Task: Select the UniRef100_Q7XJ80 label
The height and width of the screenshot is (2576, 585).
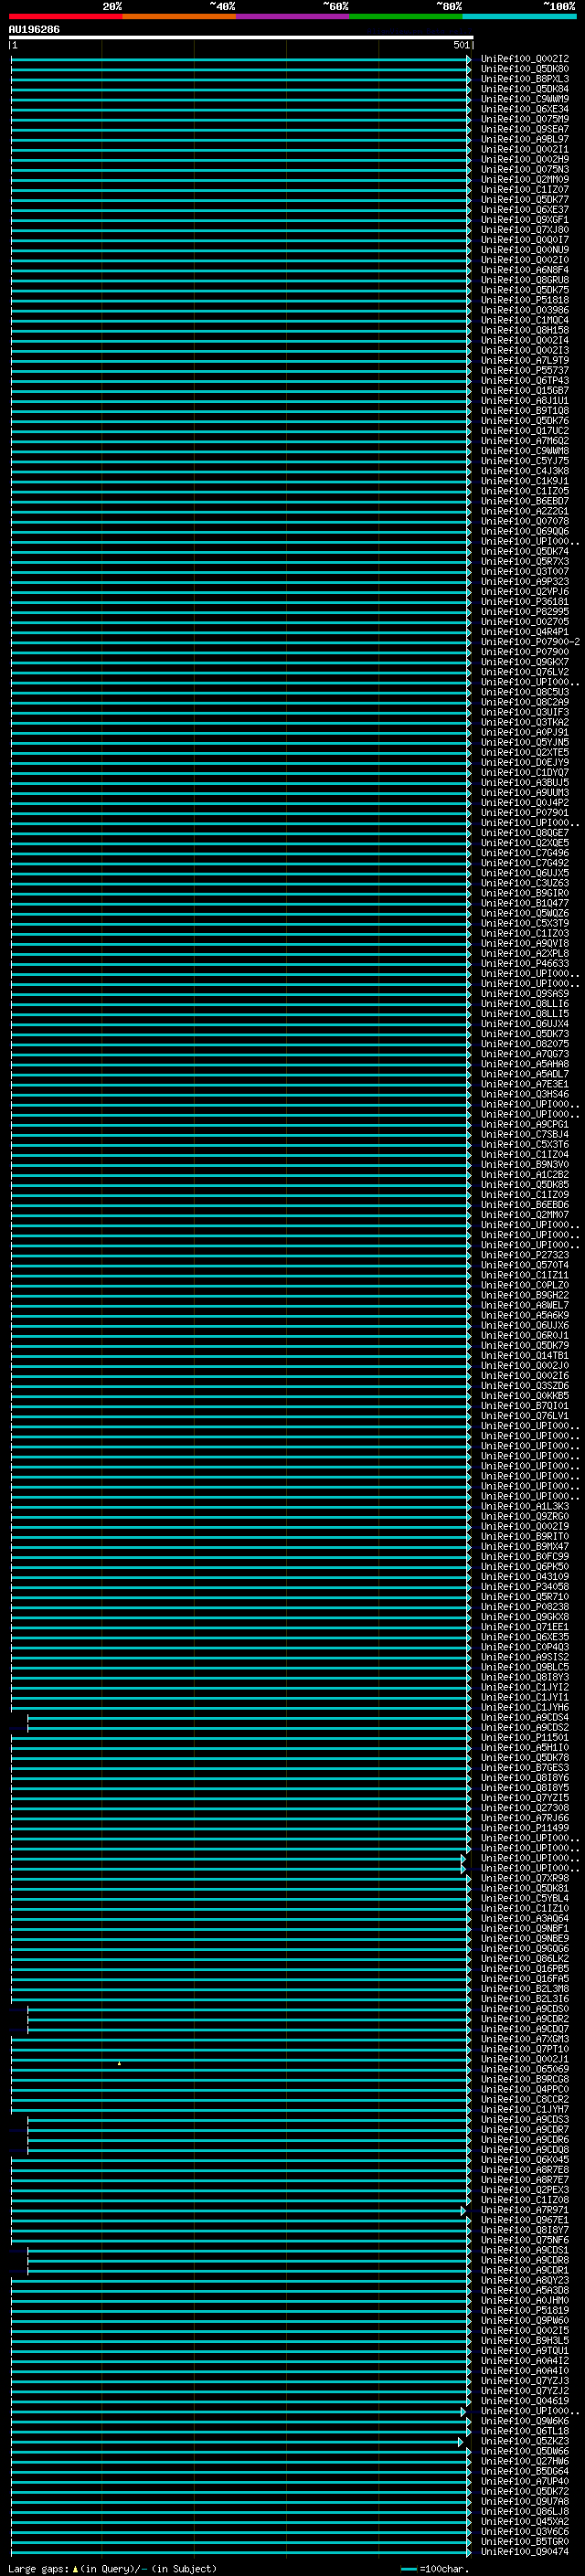Action: click(525, 229)
